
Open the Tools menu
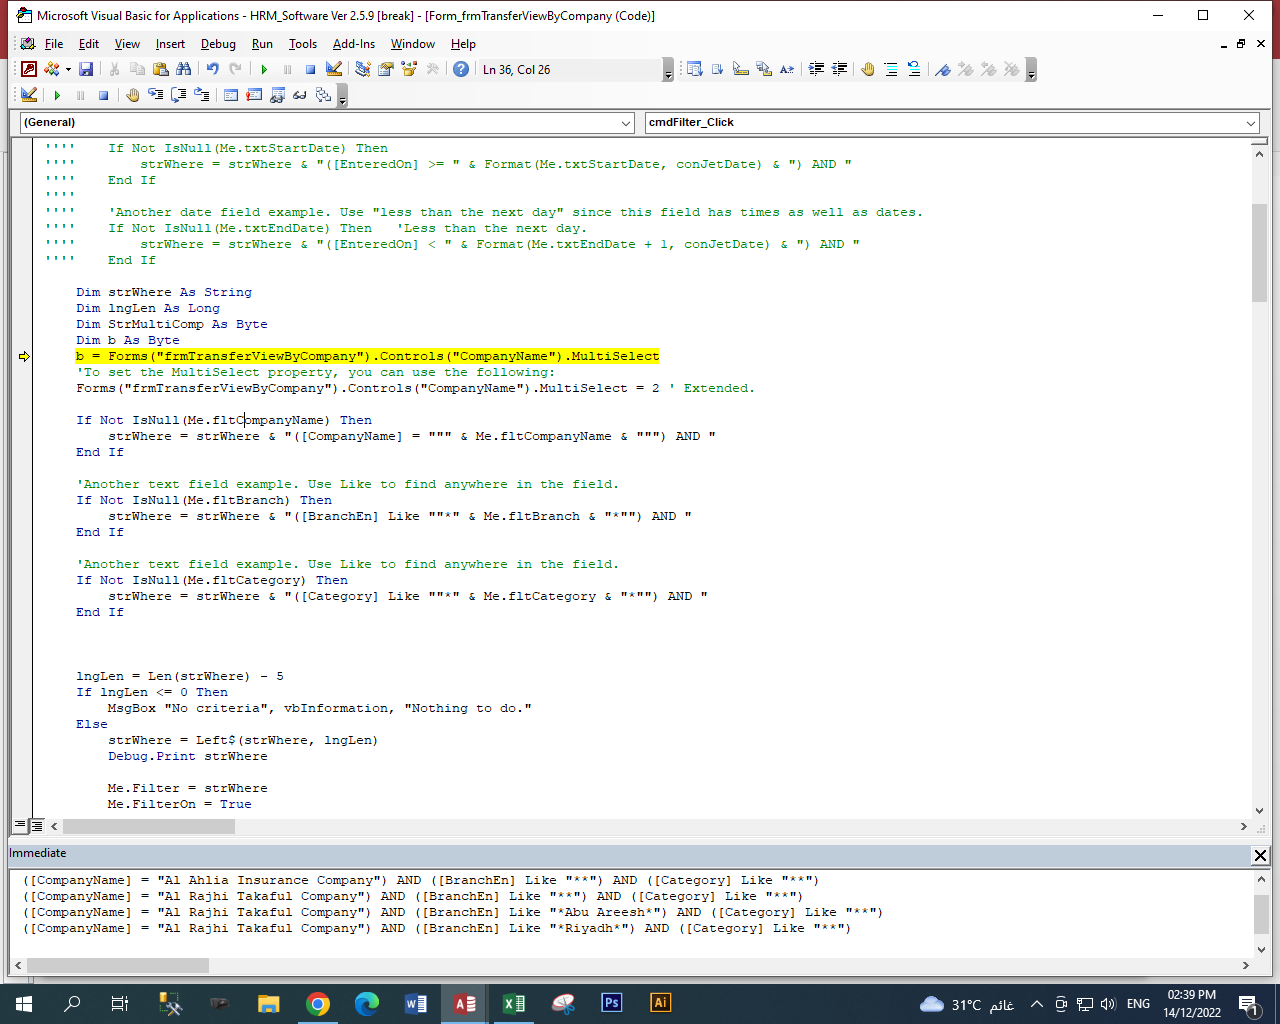302,44
